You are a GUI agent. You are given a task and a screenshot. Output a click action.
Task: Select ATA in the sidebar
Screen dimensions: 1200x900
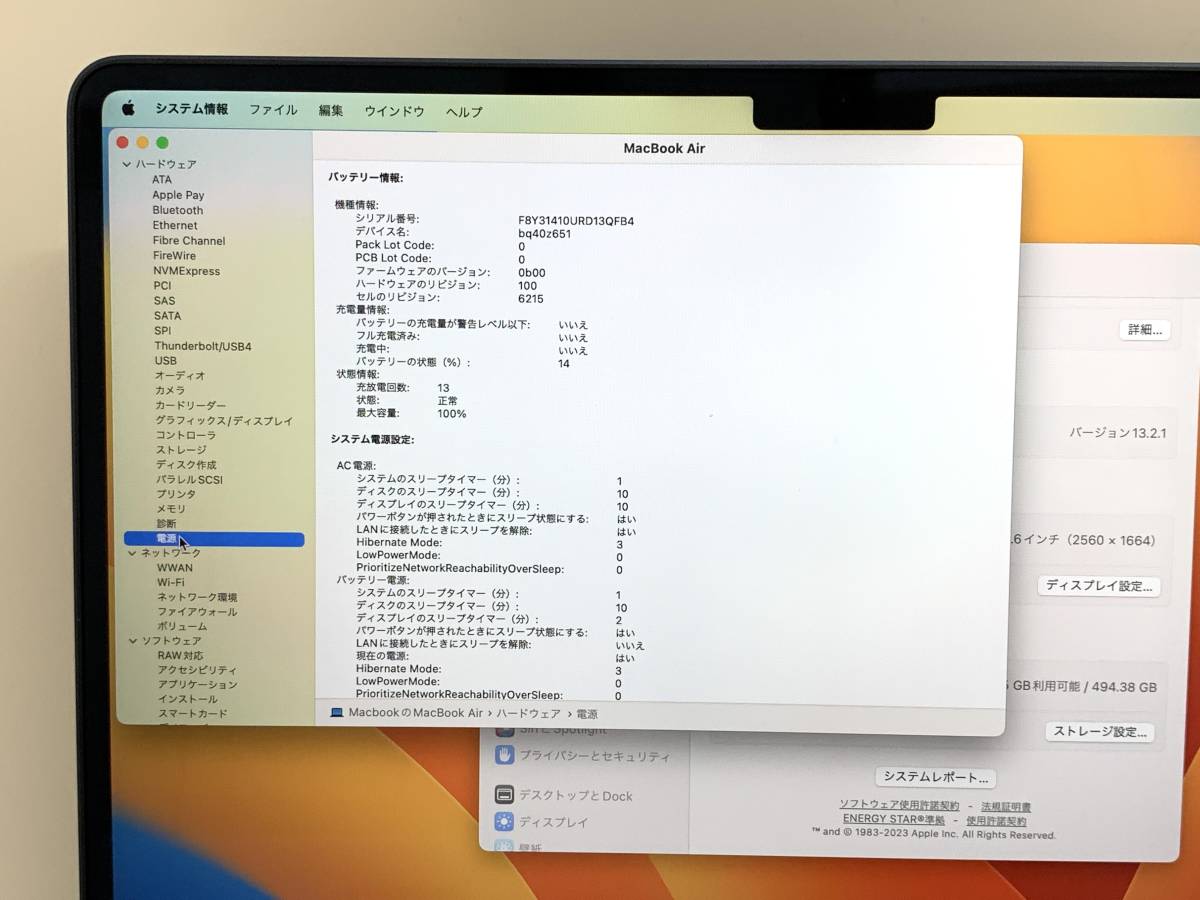point(162,180)
